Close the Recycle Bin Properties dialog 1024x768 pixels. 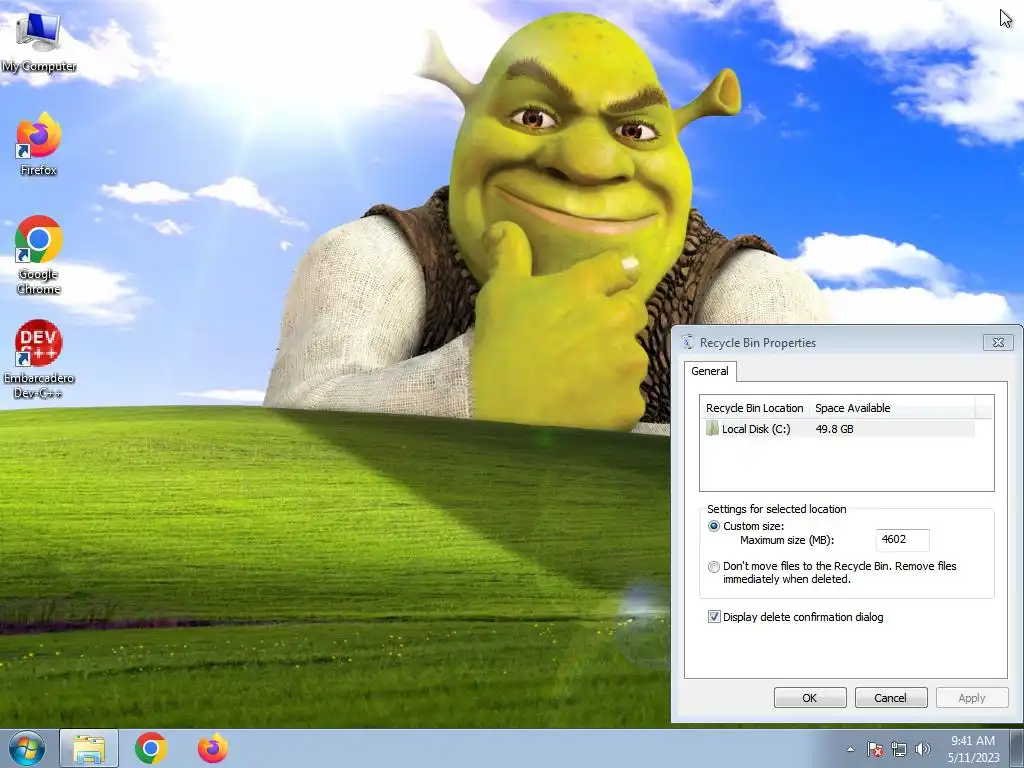pyautogui.click(x=998, y=342)
